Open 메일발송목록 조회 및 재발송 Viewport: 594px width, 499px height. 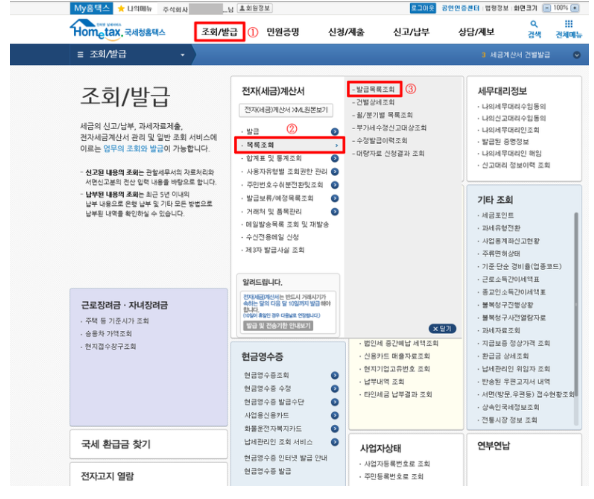(287, 224)
